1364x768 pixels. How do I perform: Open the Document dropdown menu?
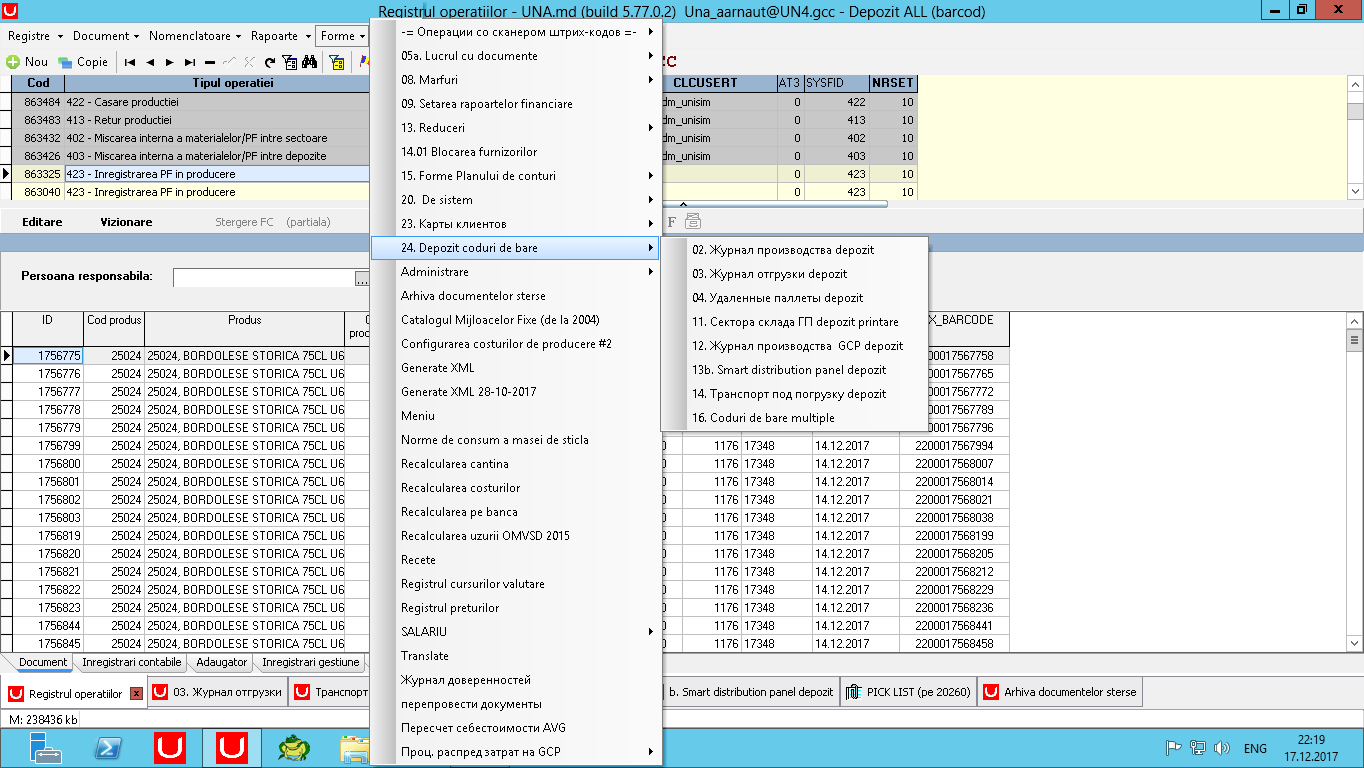coord(106,36)
